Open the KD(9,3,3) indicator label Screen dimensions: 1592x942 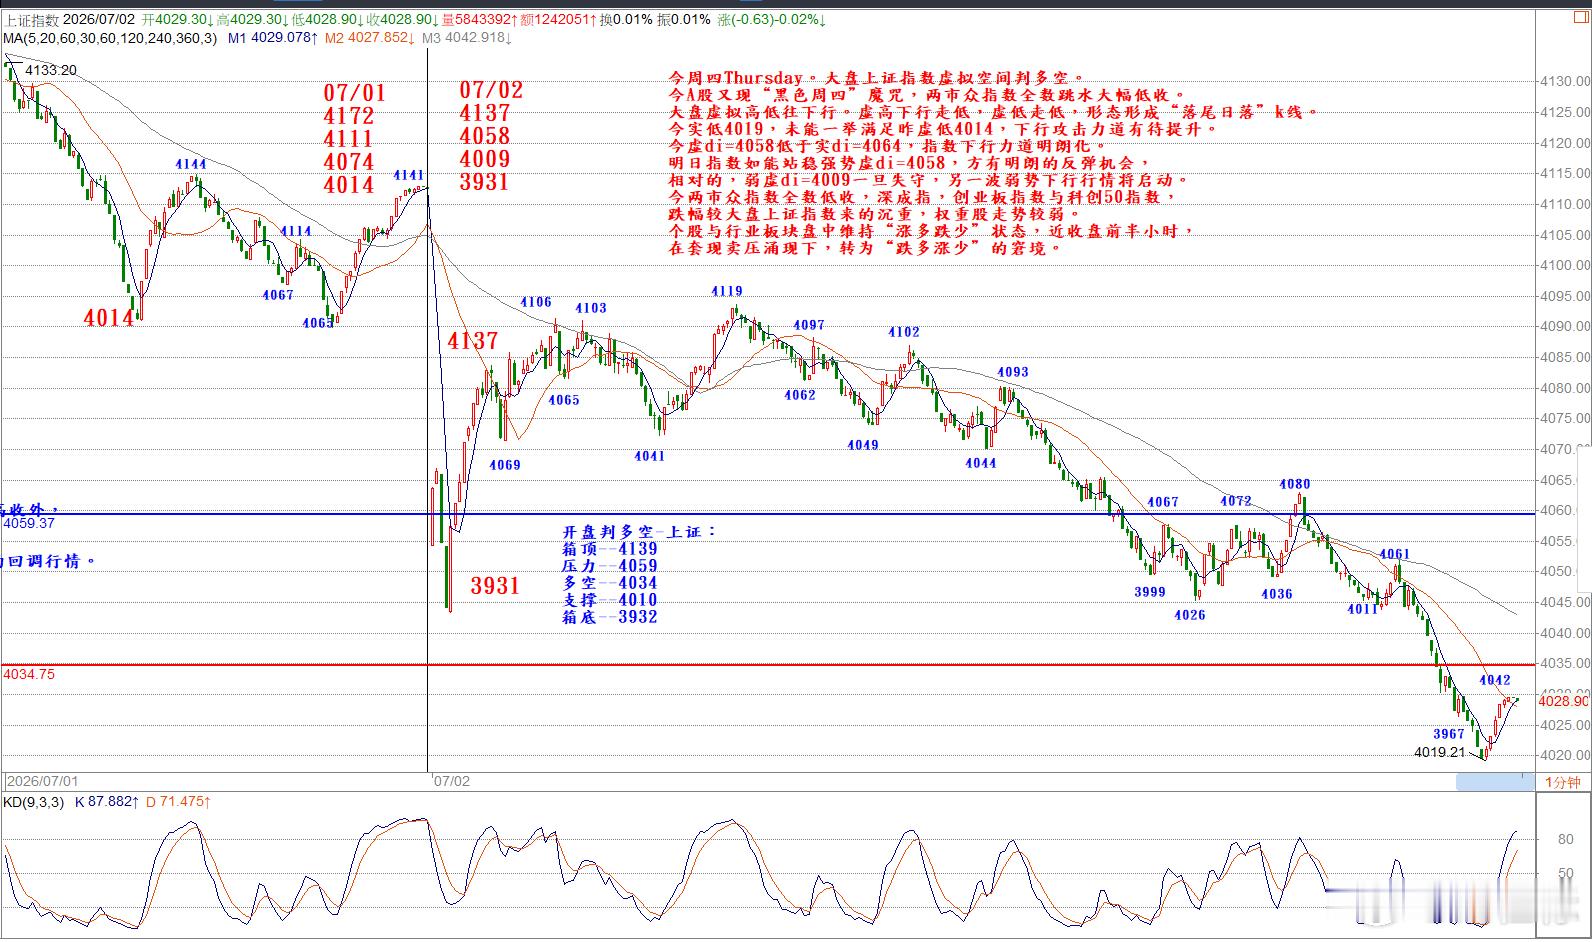tap(33, 802)
